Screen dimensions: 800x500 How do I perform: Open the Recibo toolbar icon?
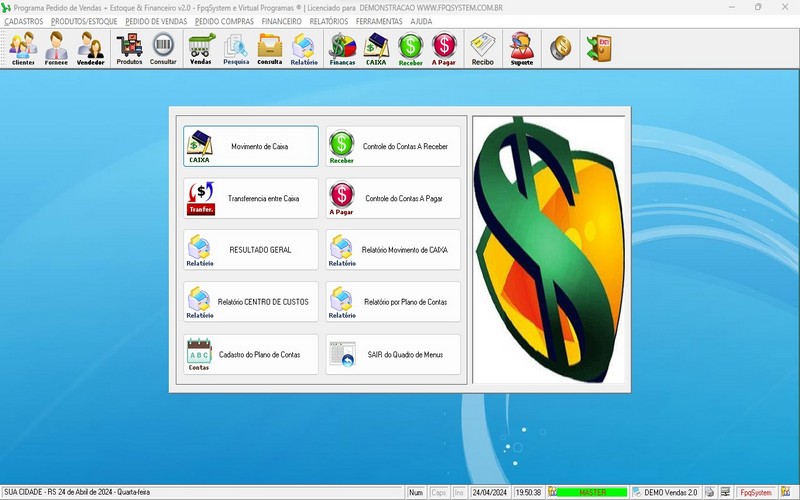pyautogui.click(x=483, y=48)
